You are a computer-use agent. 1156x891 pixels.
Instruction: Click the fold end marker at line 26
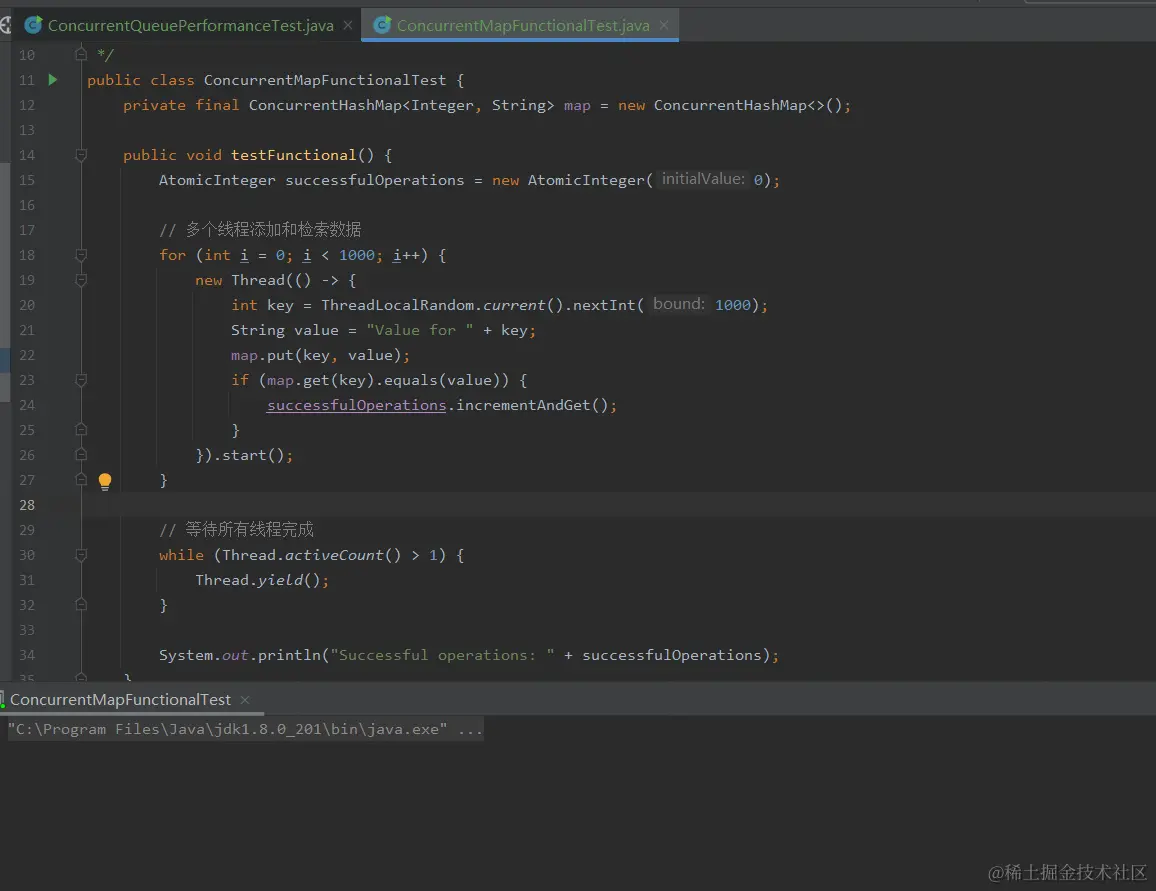(81, 454)
